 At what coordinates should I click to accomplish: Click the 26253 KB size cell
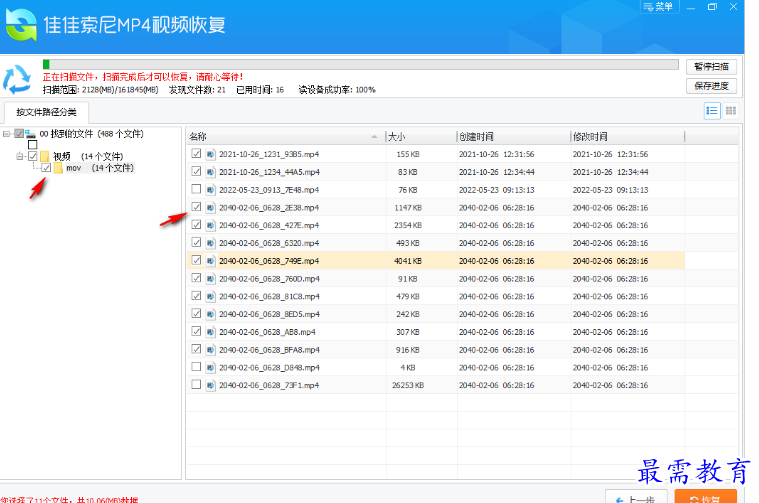(x=408, y=385)
